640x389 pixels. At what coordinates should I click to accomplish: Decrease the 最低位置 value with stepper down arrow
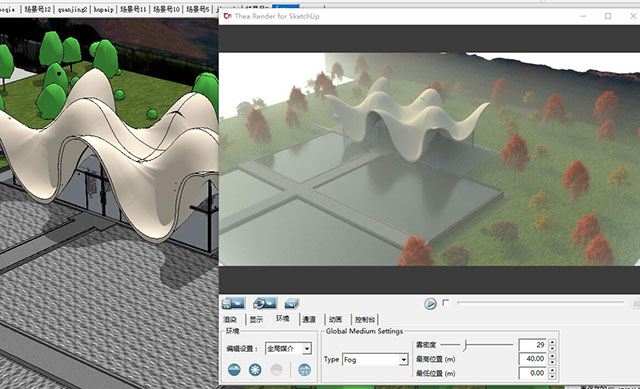(552, 376)
